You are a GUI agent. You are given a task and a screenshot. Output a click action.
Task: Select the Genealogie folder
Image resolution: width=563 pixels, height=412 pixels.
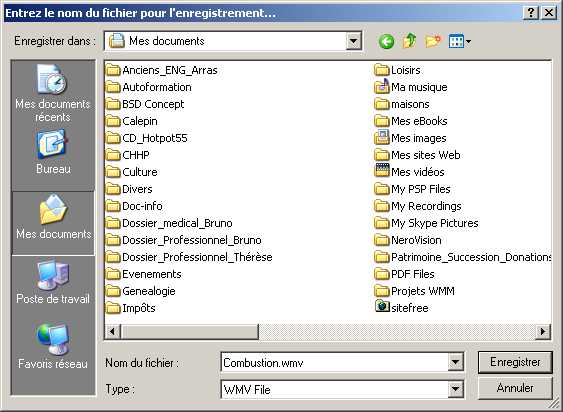pos(141,291)
